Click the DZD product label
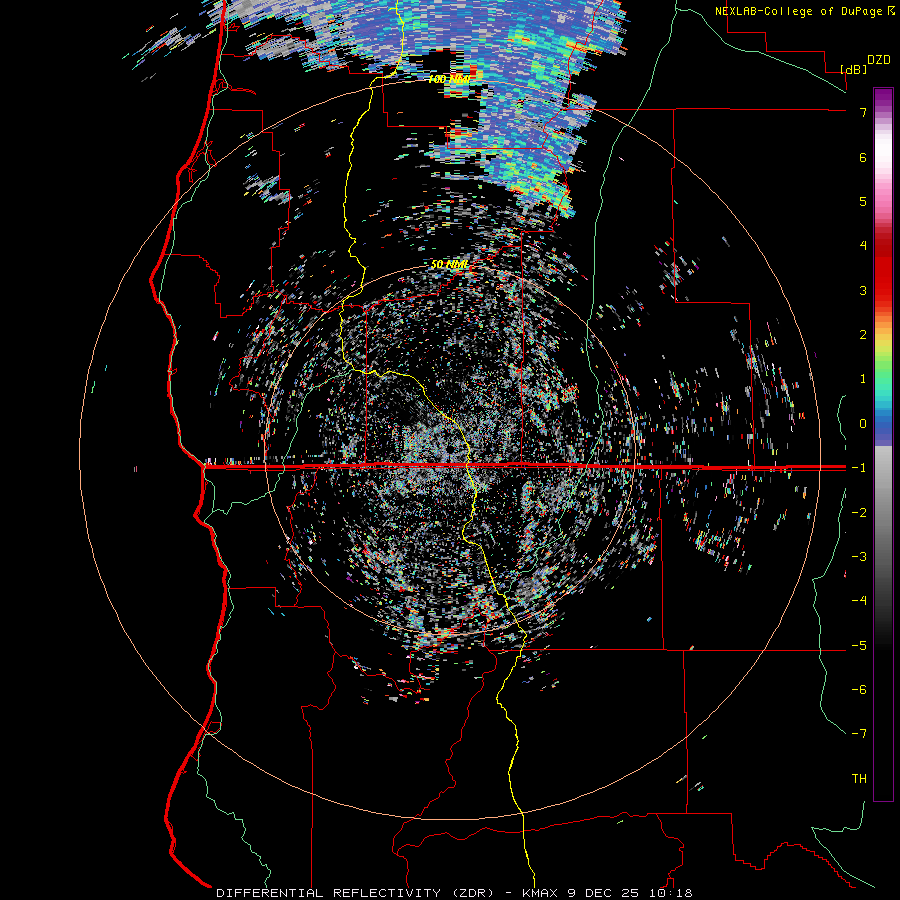Screen dimensions: 900x900 tap(879, 60)
